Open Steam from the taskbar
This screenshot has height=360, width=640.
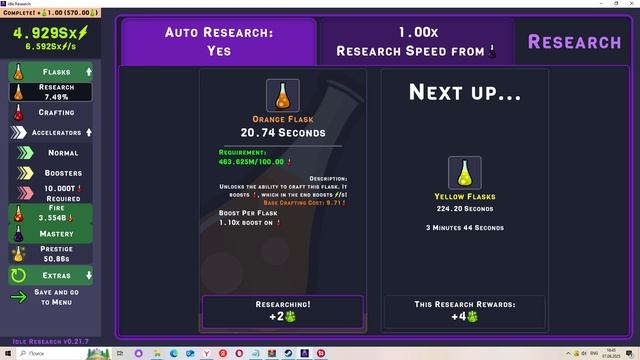[x=288, y=353]
